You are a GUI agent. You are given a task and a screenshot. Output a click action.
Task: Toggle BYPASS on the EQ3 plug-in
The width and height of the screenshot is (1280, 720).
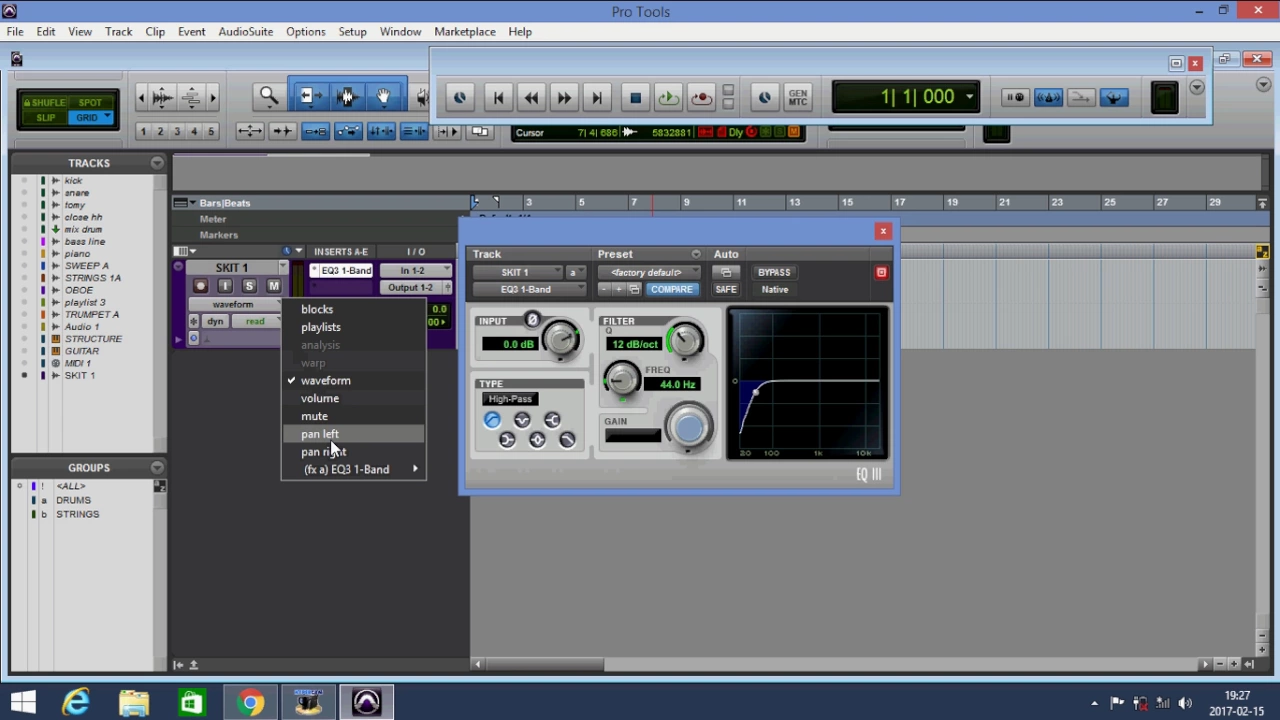click(x=774, y=272)
